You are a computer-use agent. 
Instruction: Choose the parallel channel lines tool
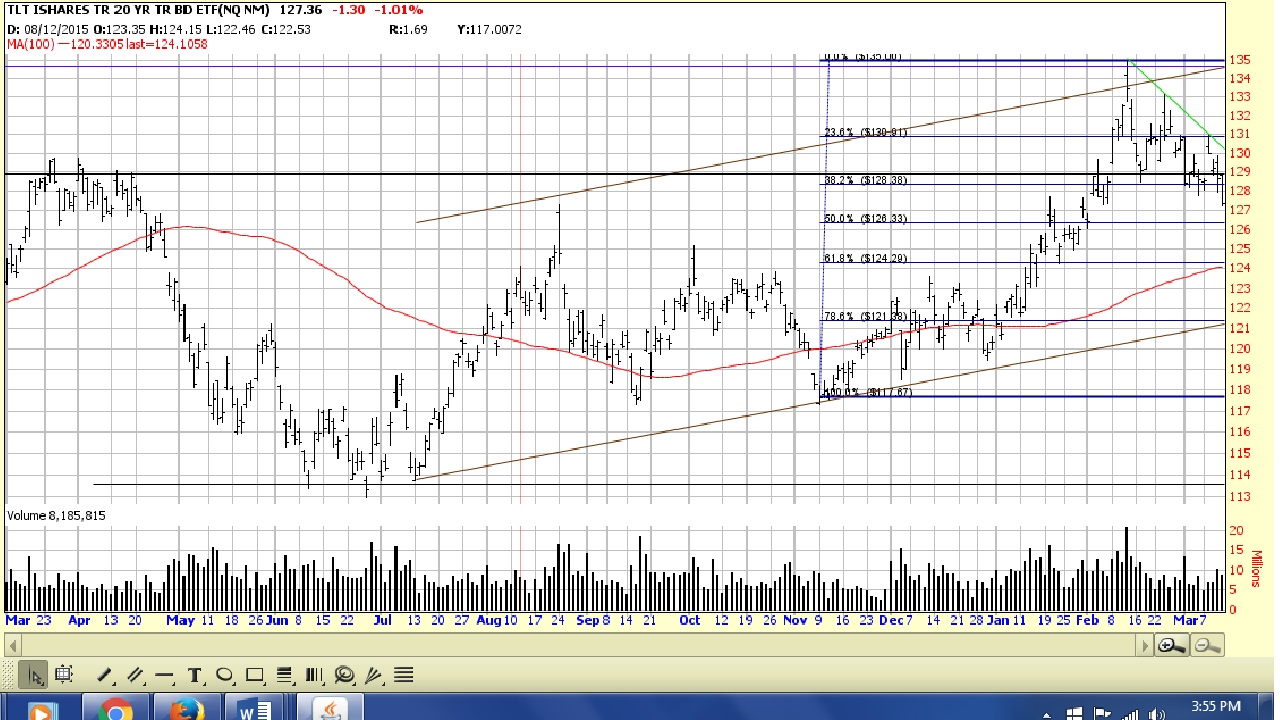coord(135,675)
